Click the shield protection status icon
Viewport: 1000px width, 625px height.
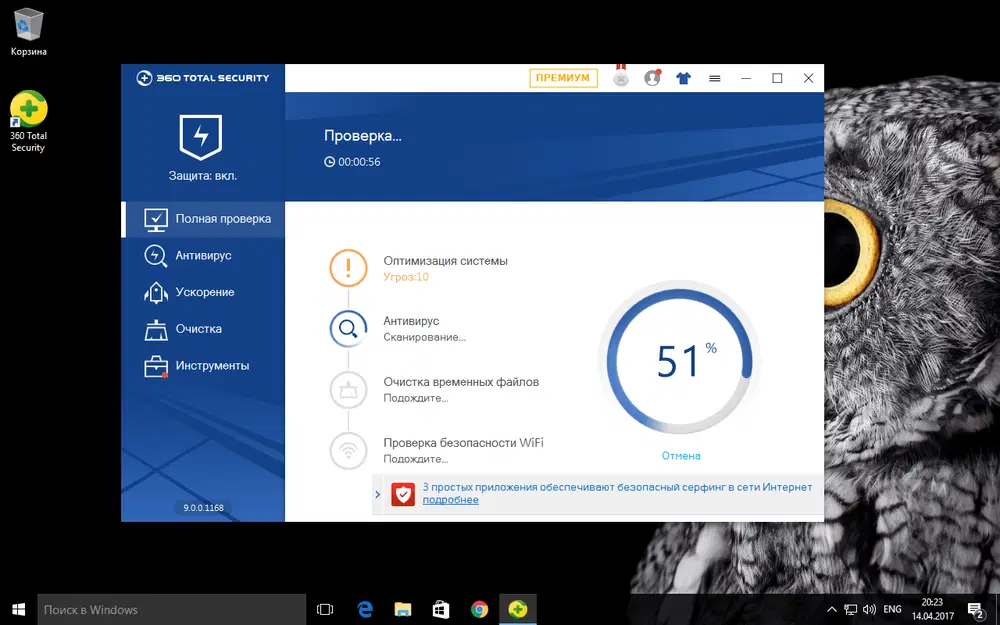201,137
